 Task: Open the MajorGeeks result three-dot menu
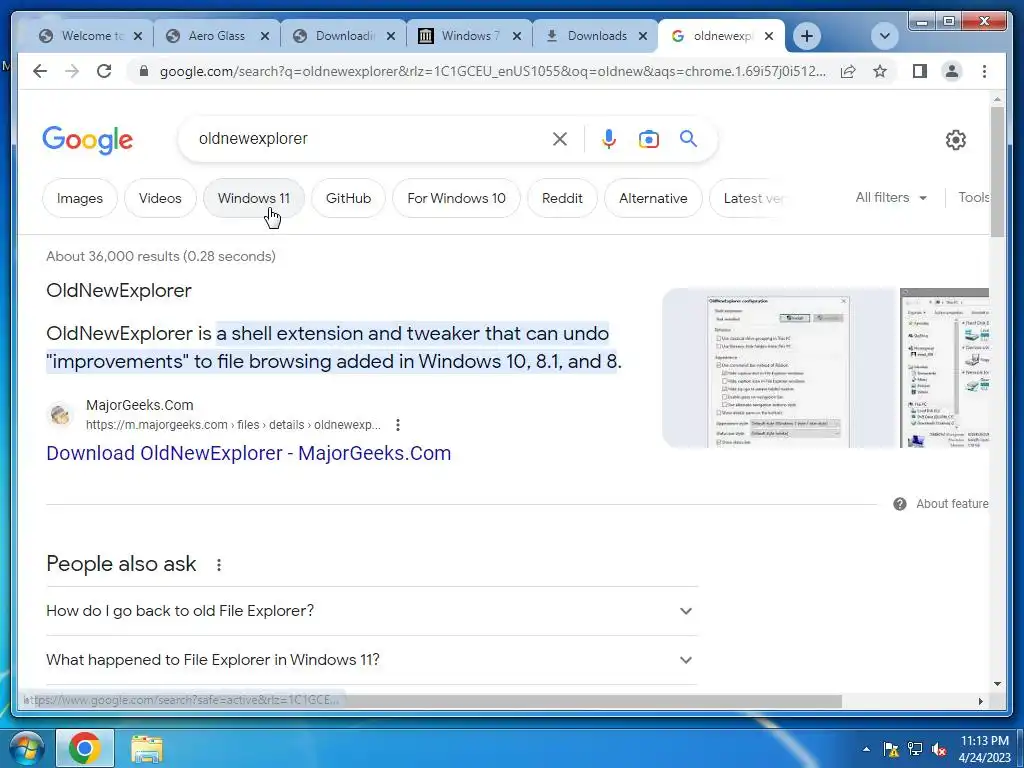click(x=398, y=425)
